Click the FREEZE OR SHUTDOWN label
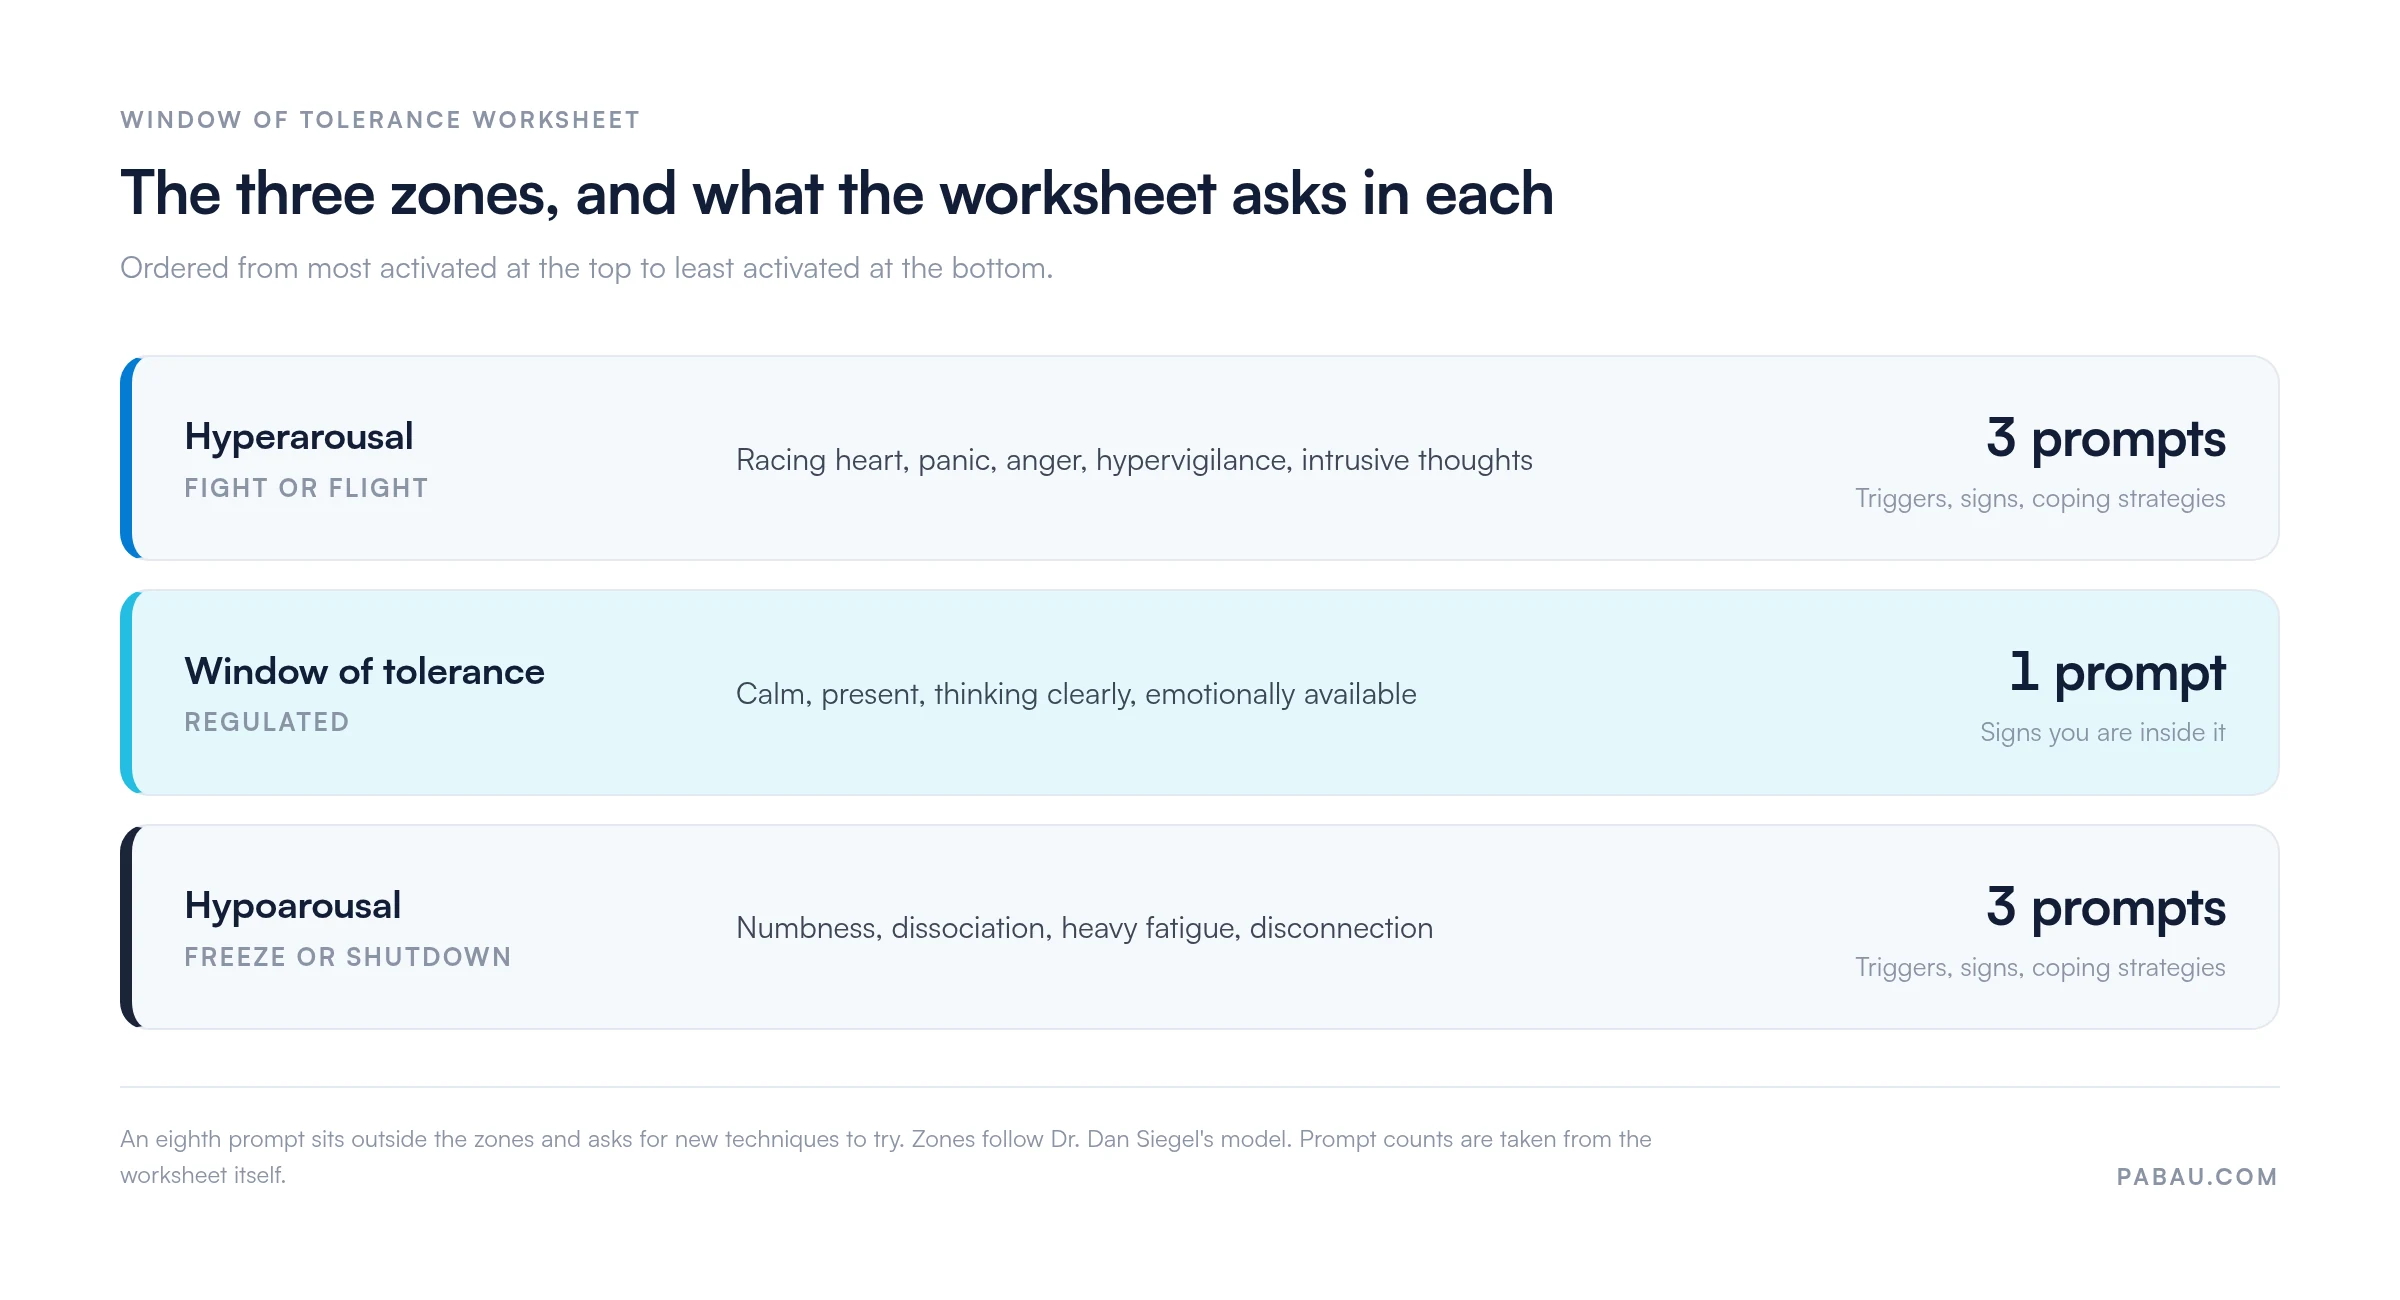 348,957
